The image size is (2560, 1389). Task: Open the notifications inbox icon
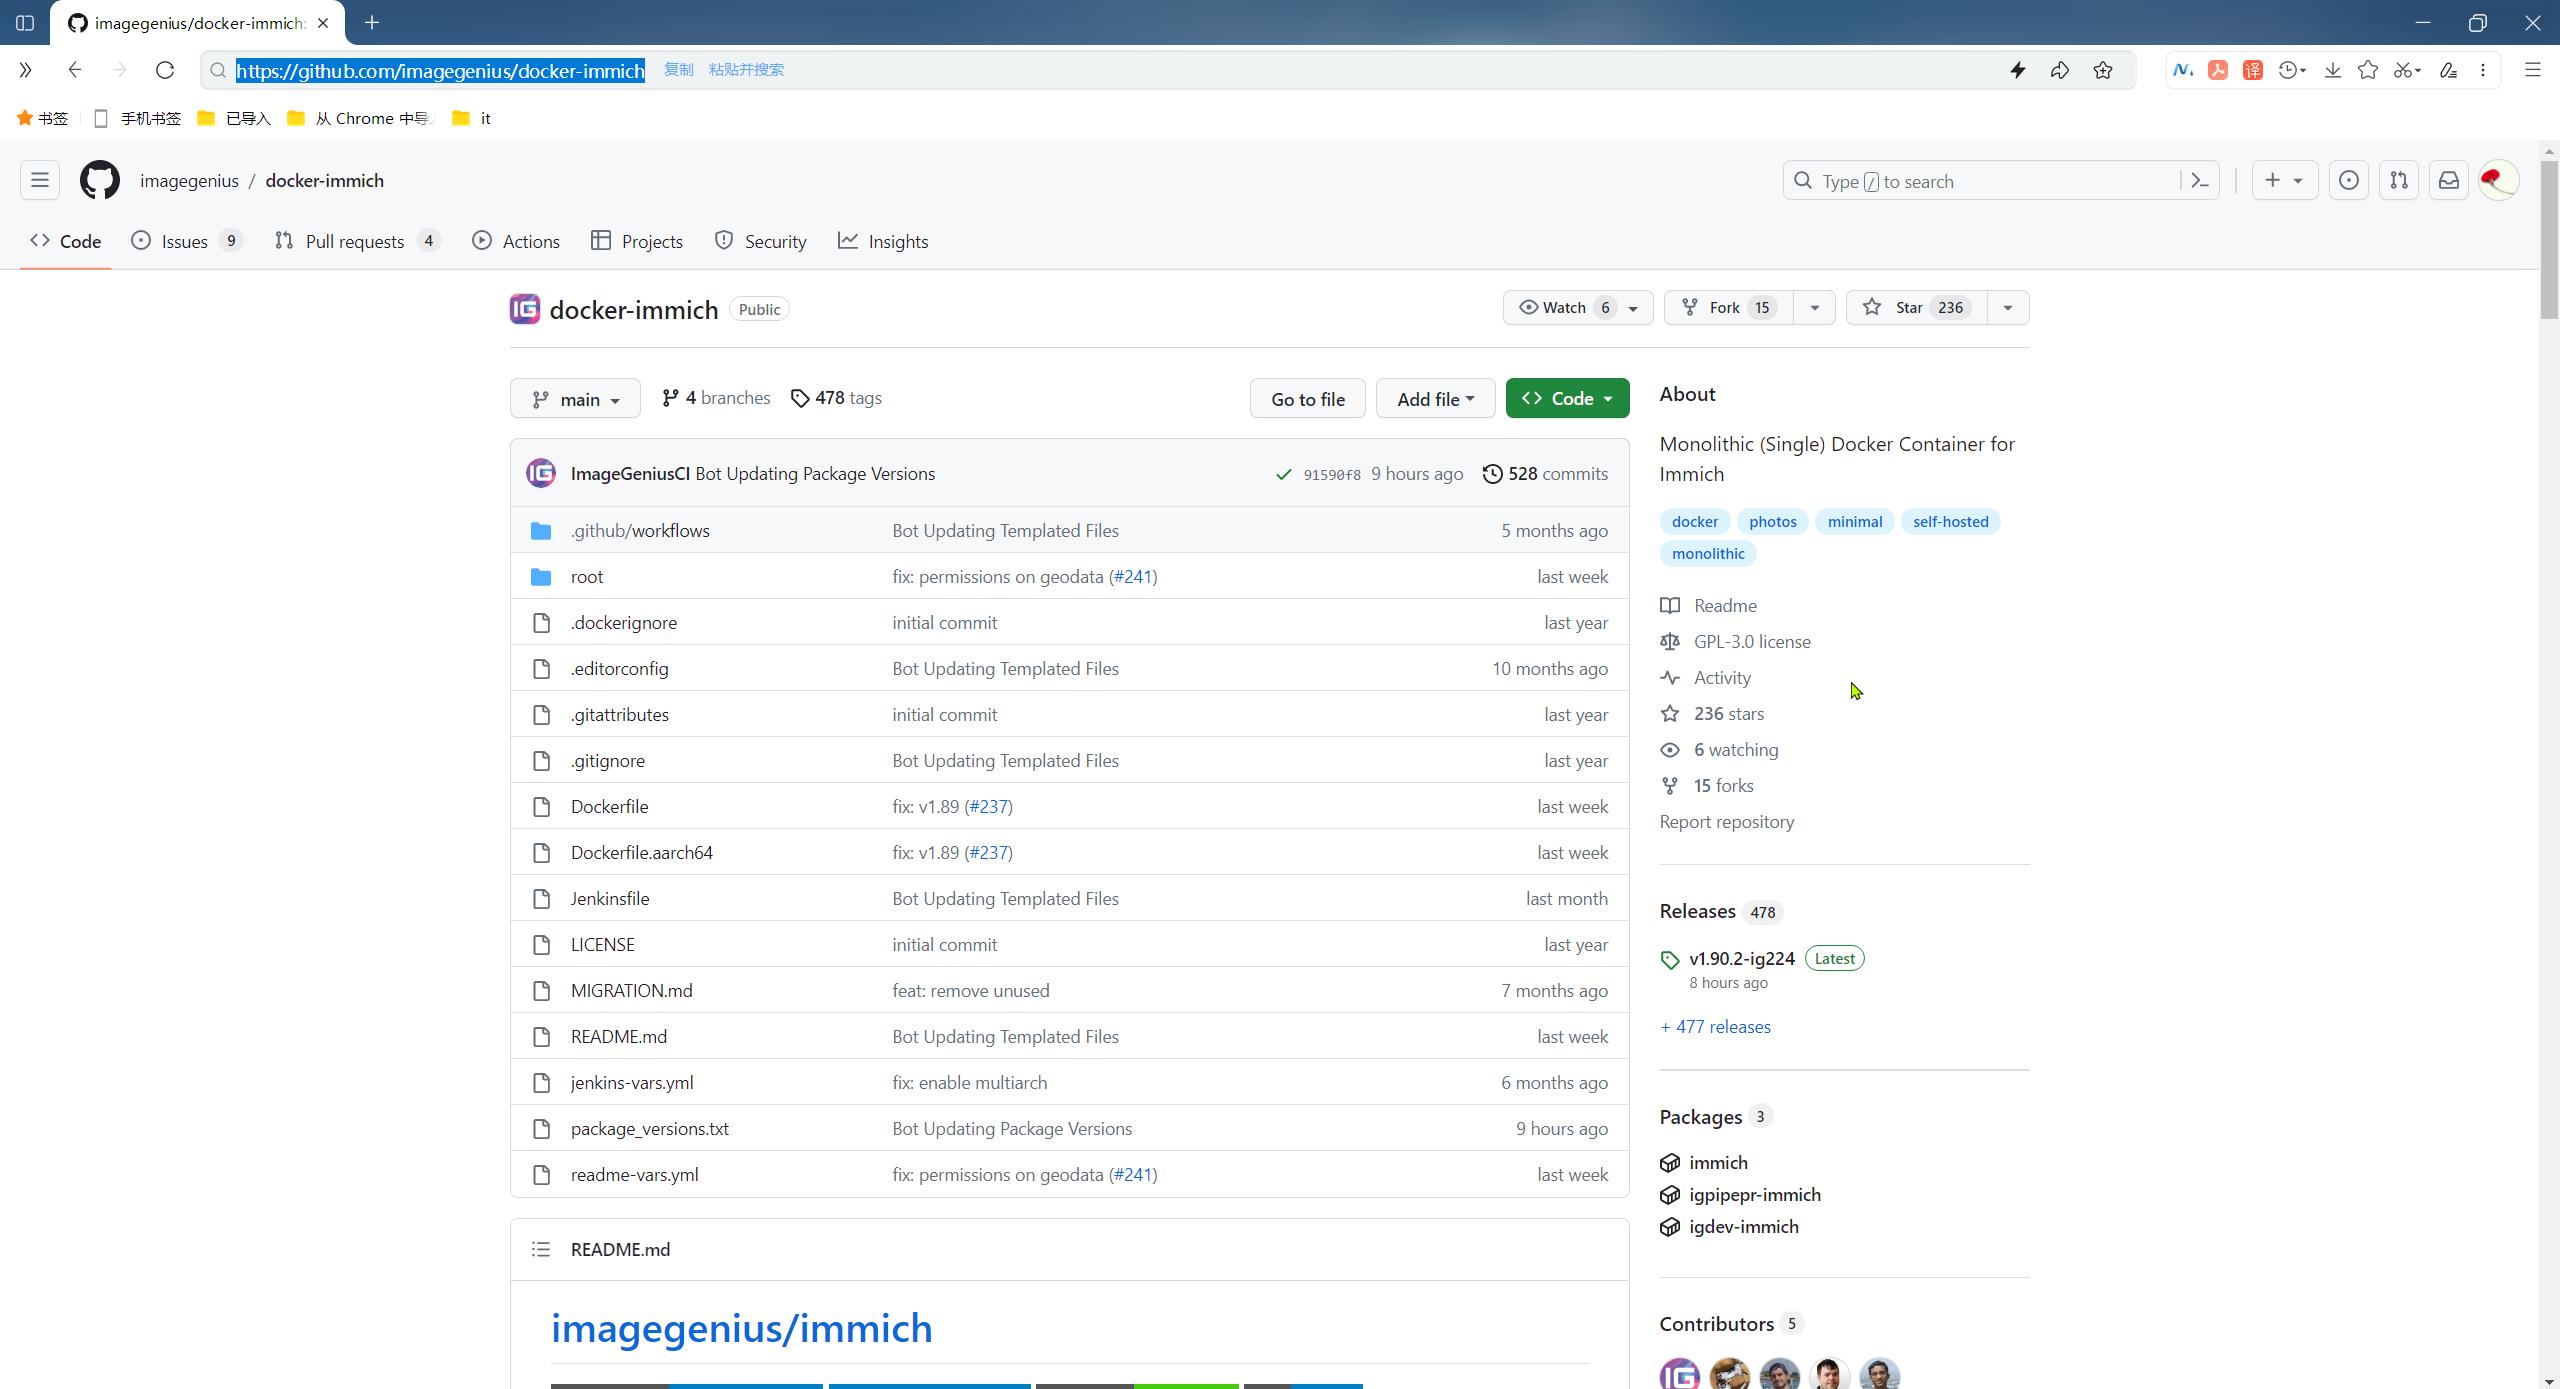(2449, 180)
